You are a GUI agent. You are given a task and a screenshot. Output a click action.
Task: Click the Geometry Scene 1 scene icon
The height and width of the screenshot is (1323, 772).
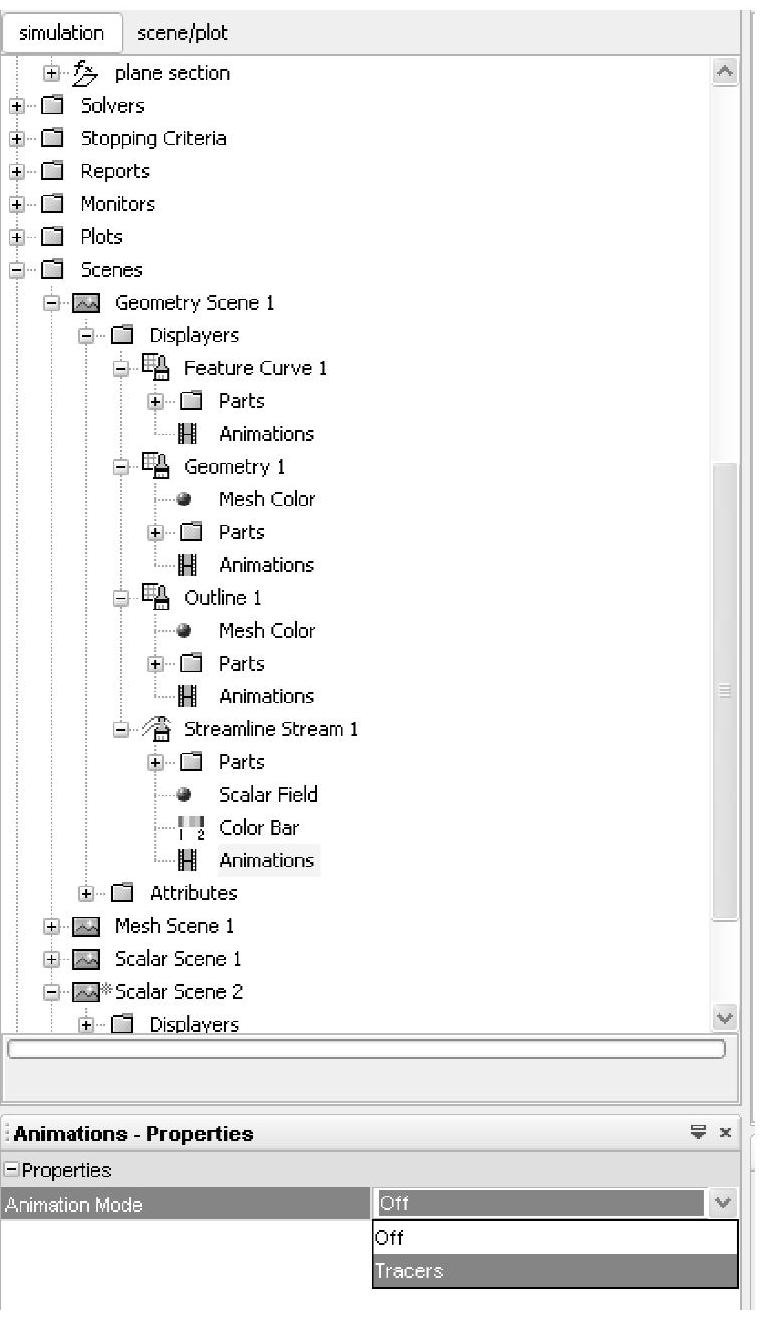point(87,303)
